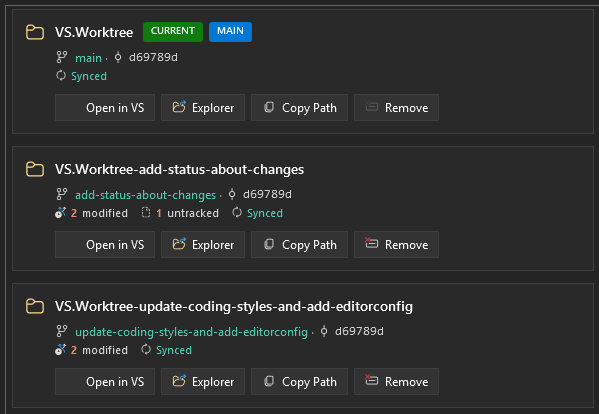The height and width of the screenshot is (414, 599).
Task: Click the main branch link
Action: (x=88, y=58)
